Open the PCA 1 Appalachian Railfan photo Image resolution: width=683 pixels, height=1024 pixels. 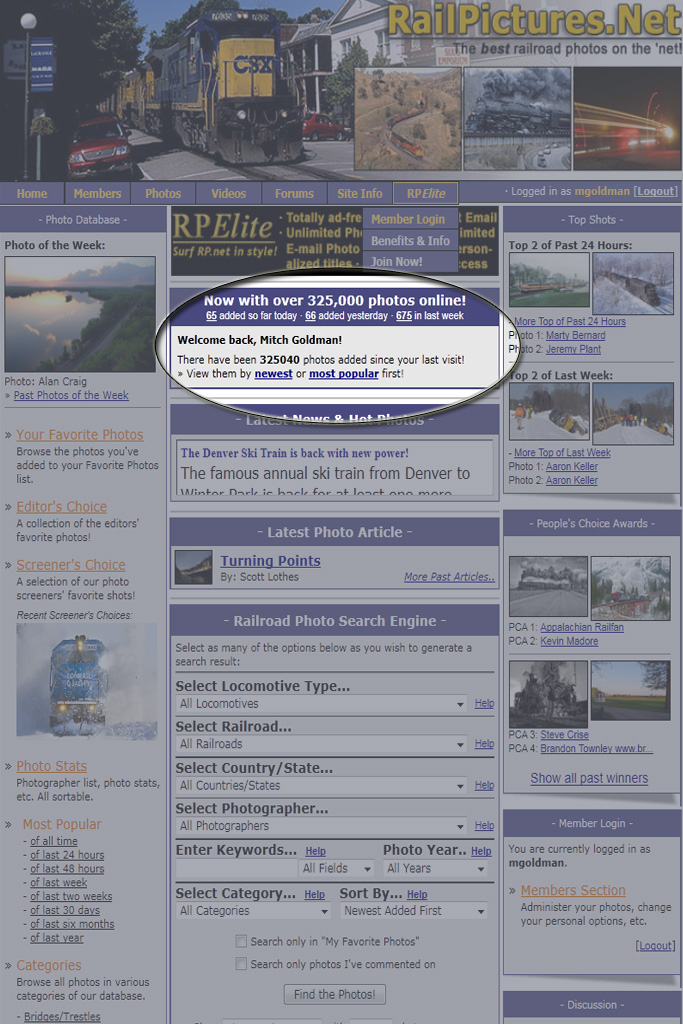(x=548, y=587)
